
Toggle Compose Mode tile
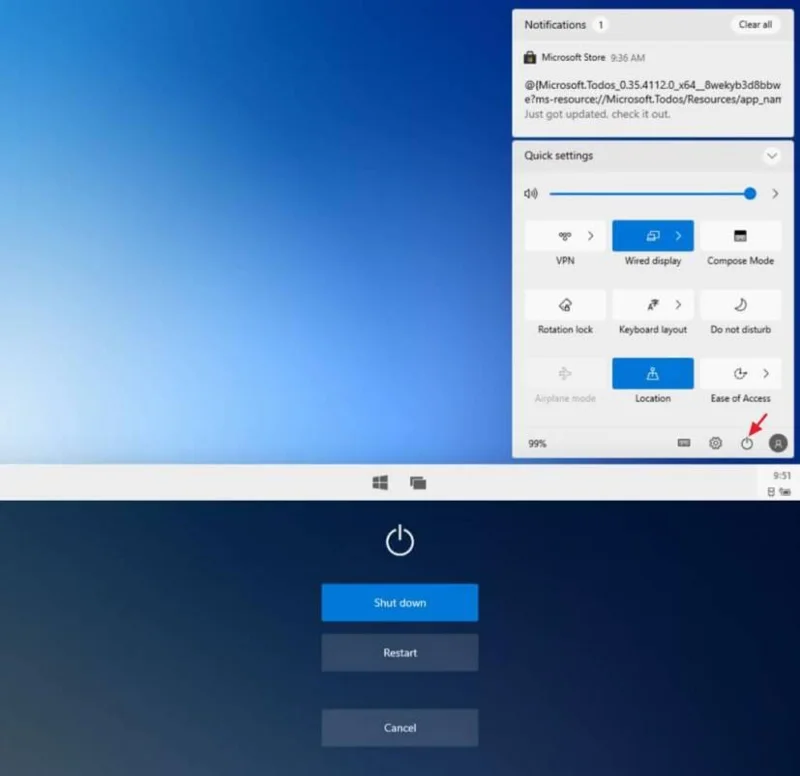[740, 236]
